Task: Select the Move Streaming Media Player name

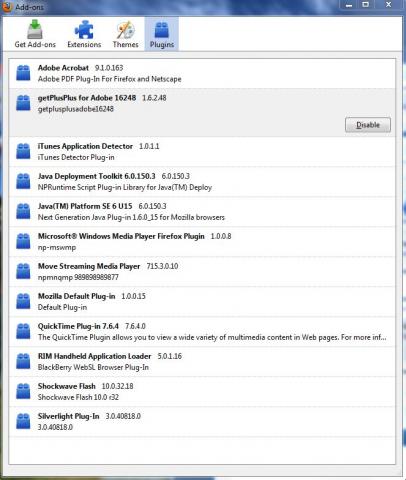Action: click(89, 266)
